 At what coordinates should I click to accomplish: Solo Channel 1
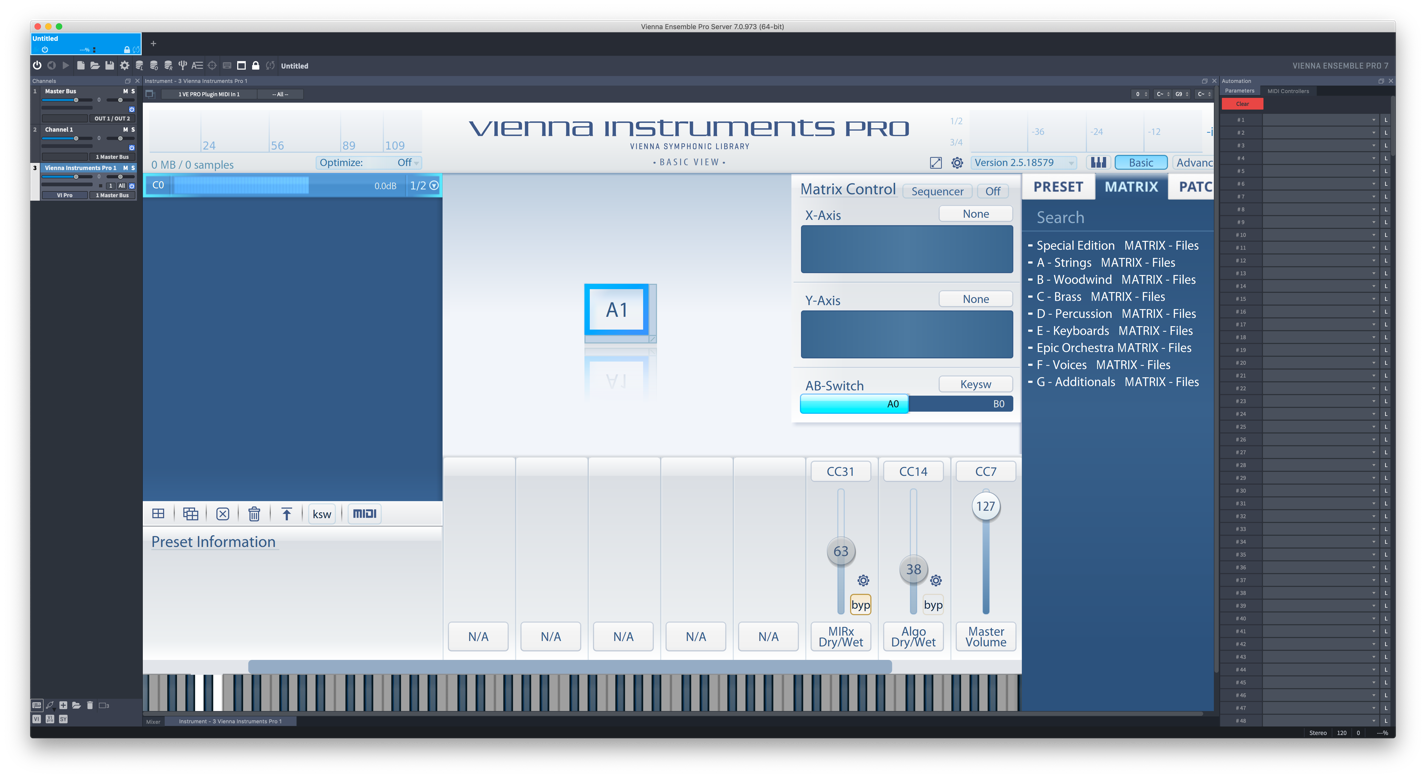(x=133, y=130)
